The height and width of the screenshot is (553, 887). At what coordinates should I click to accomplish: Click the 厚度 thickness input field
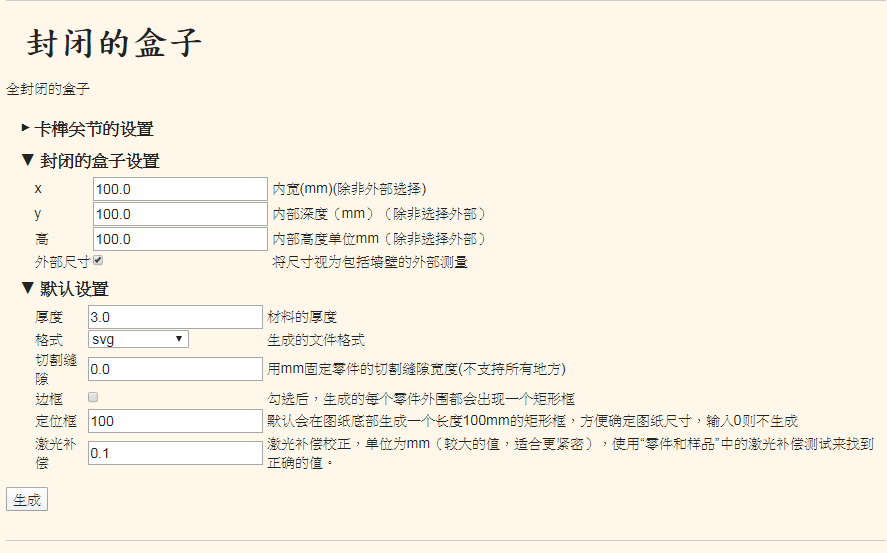(x=175, y=317)
